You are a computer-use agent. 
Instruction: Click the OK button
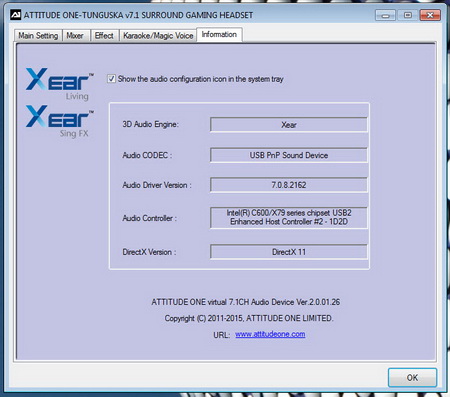point(412,377)
